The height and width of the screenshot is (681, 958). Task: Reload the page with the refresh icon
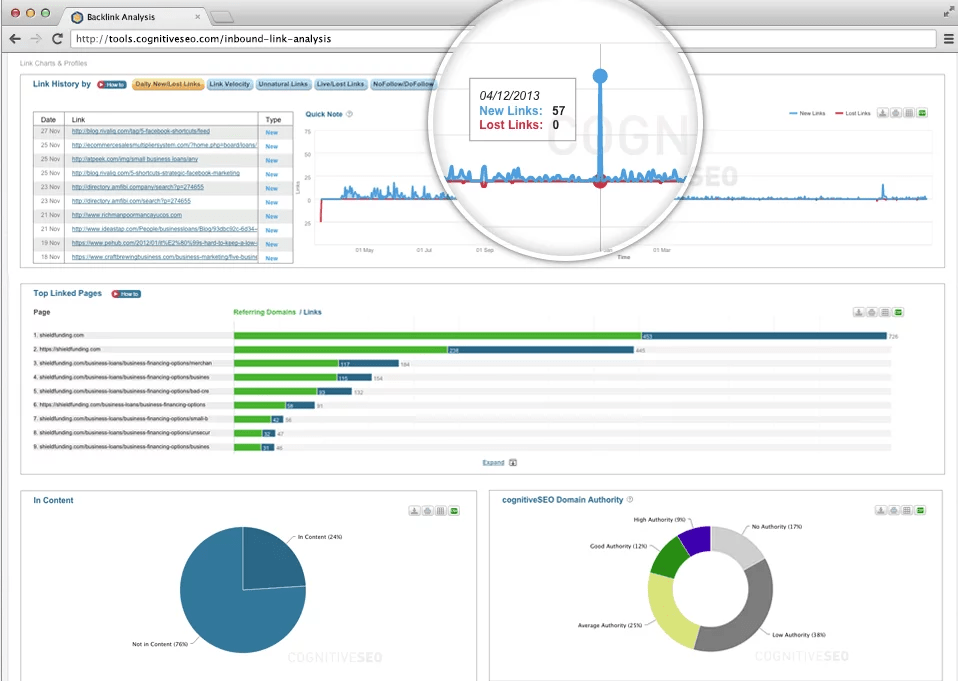[x=57, y=38]
